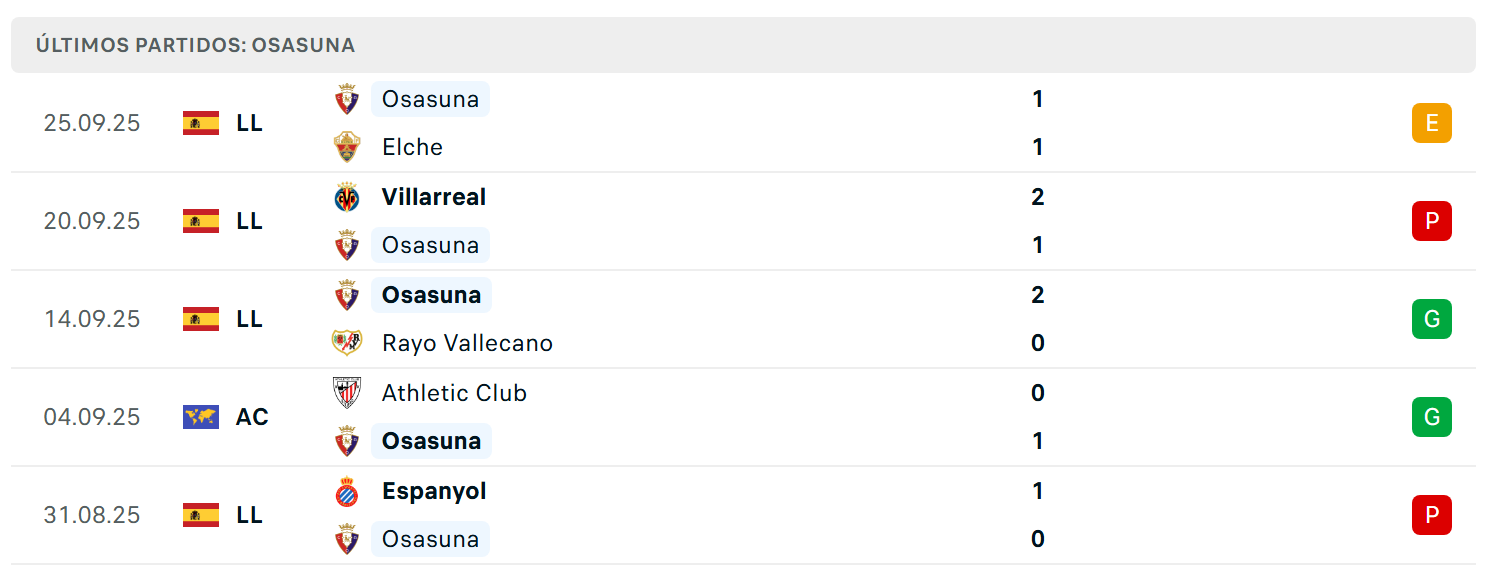Click the AC competition label on 04.09.25
This screenshot has height=572, width=1493.
pos(252,417)
